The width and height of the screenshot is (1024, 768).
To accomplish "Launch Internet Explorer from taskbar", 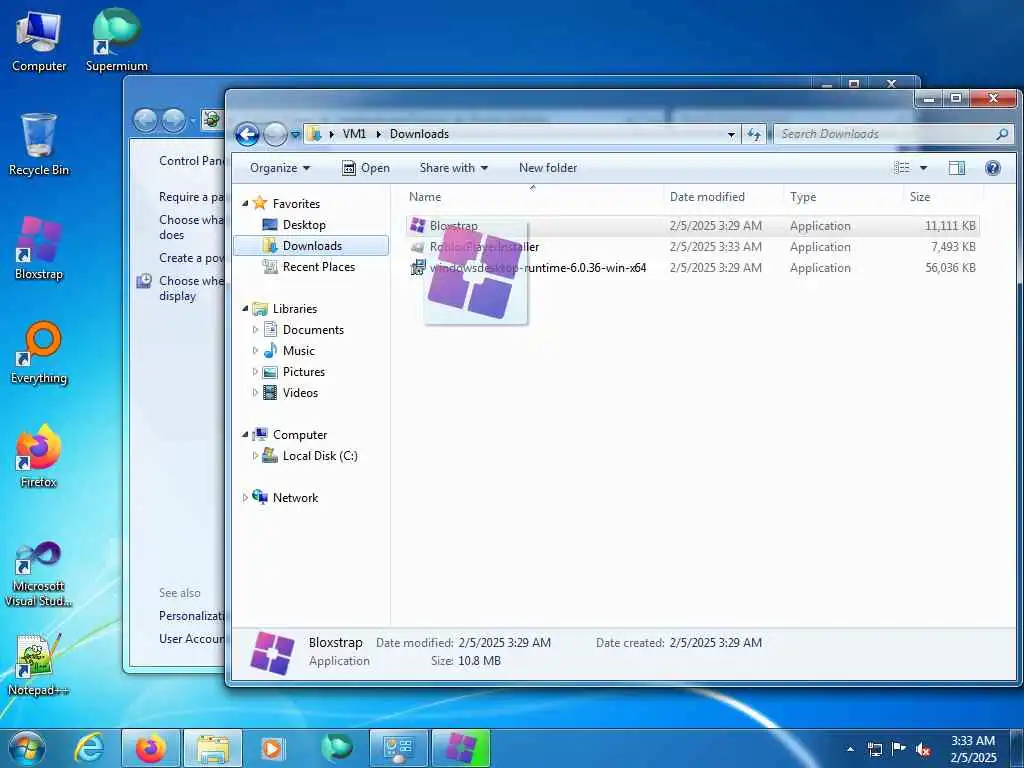I will tap(89, 748).
